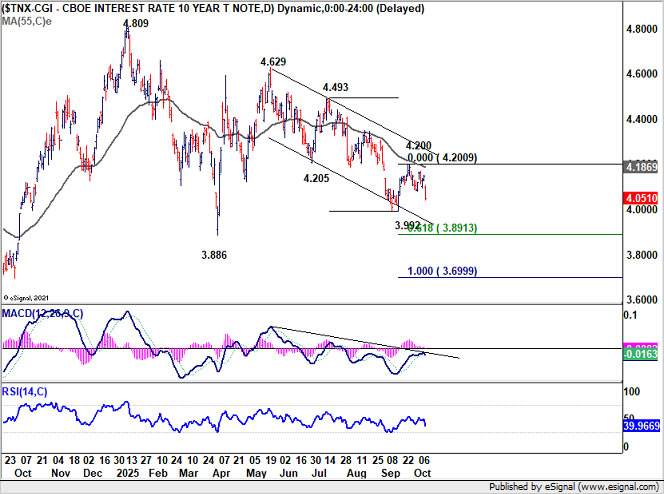Click the Nov month label on time axis
The height and width of the screenshot is (494, 664).
pos(60,473)
